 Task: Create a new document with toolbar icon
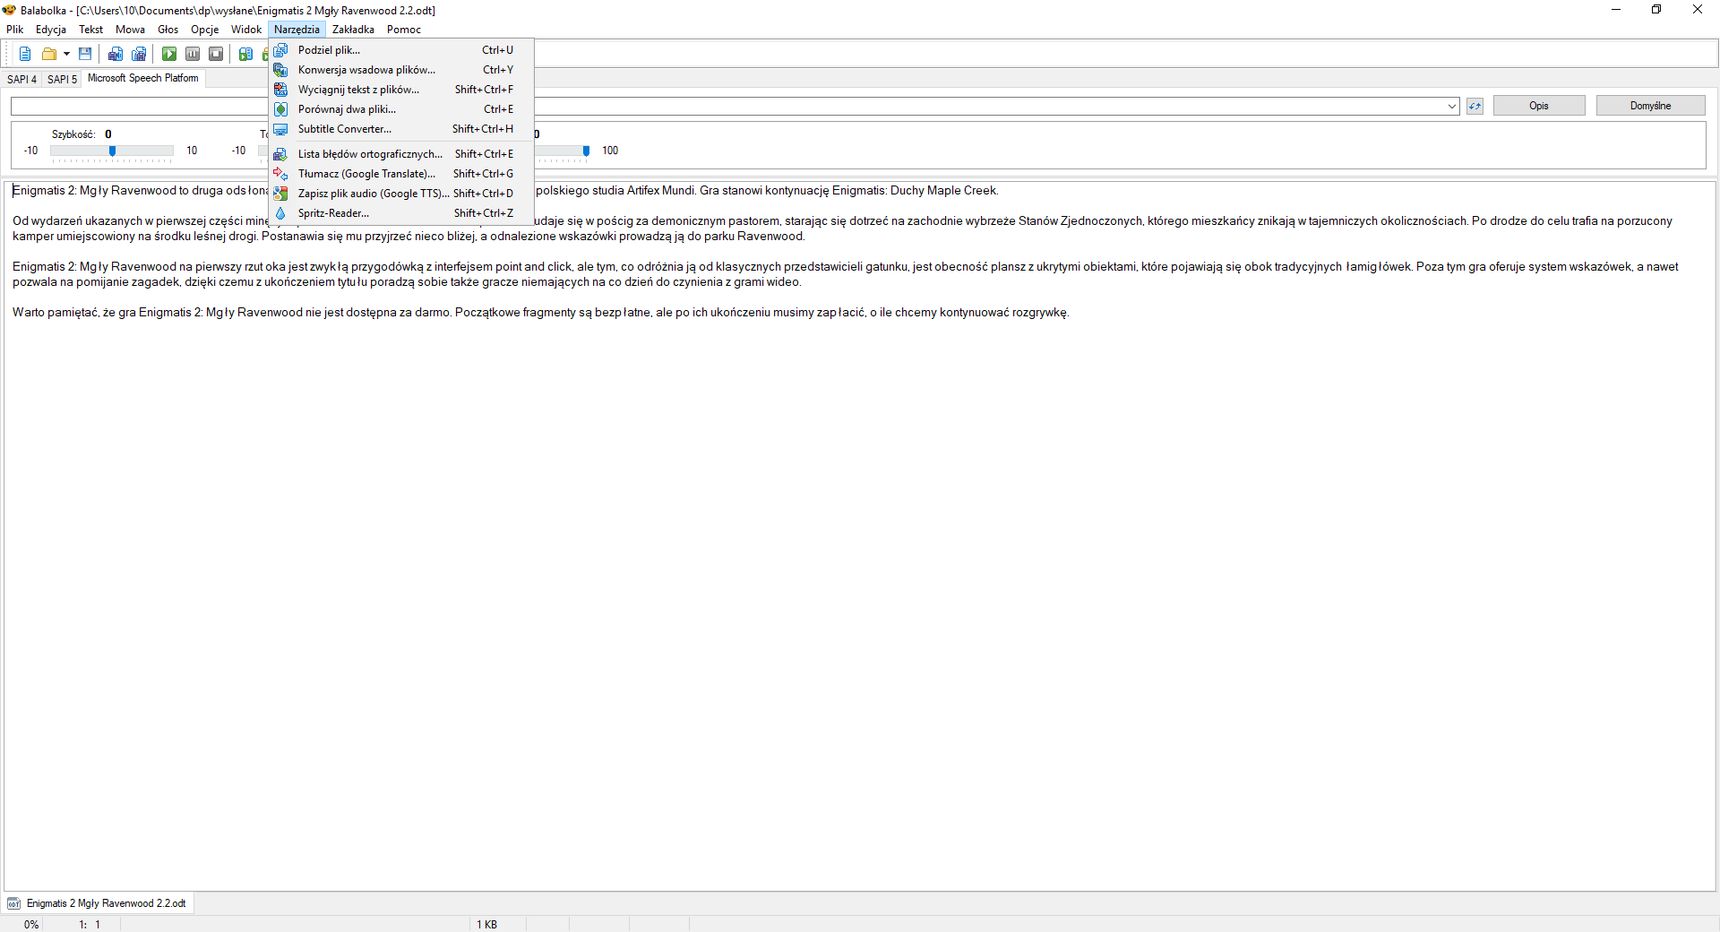tap(25, 54)
